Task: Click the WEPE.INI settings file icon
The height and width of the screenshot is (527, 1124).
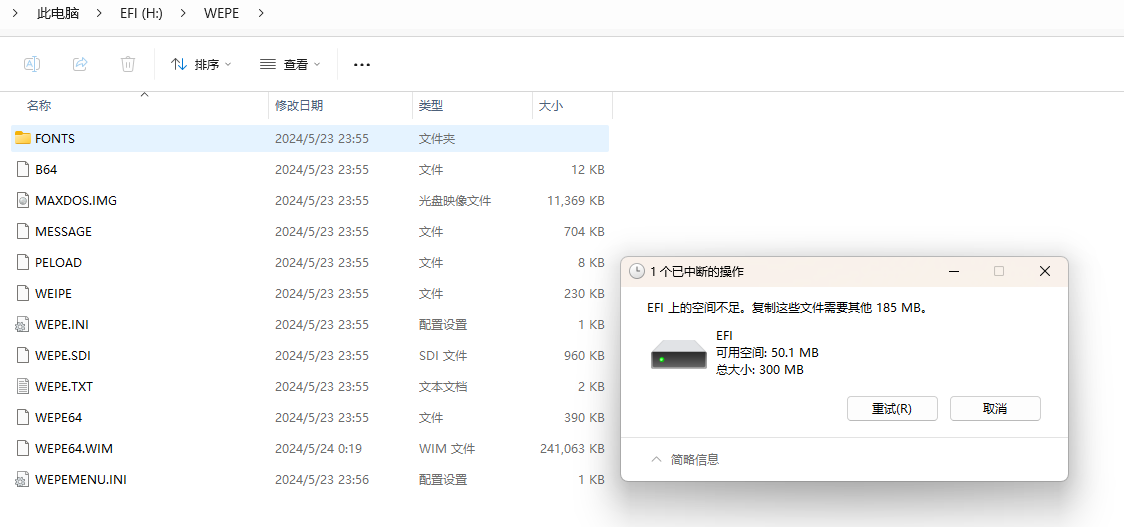Action: (23, 324)
